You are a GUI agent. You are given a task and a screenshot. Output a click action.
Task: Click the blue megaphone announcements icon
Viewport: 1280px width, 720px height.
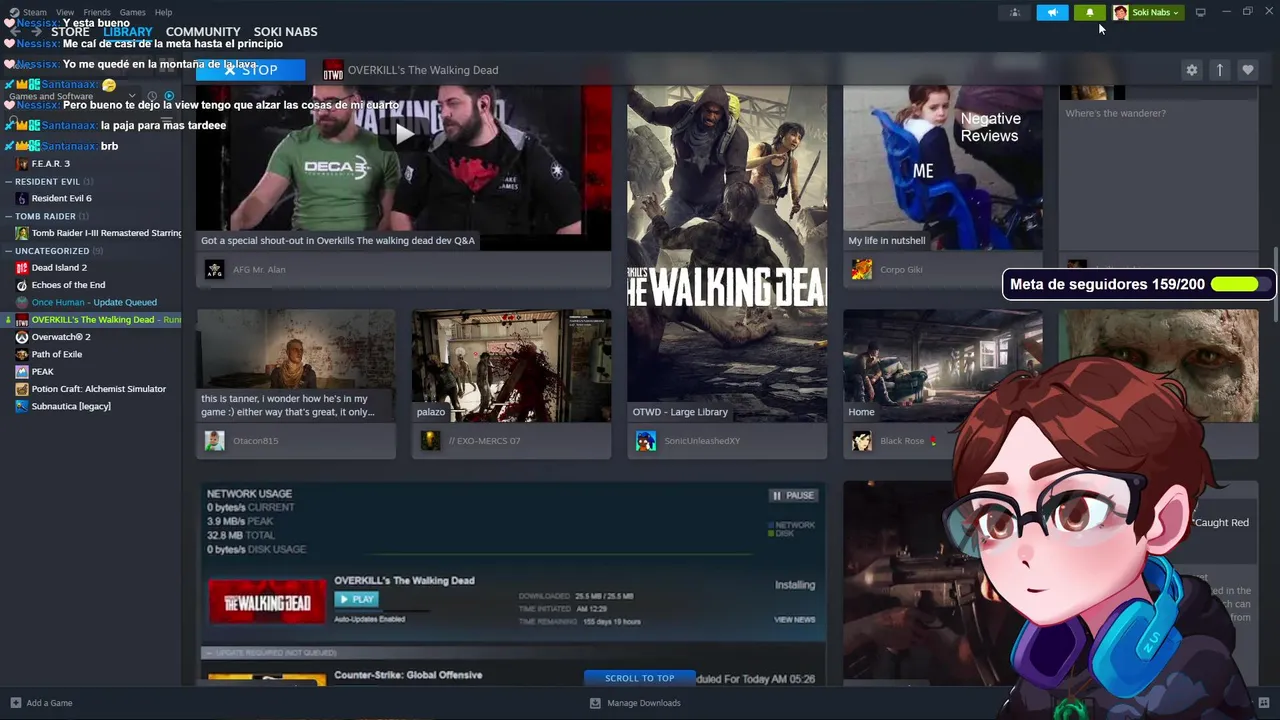click(1052, 12)
